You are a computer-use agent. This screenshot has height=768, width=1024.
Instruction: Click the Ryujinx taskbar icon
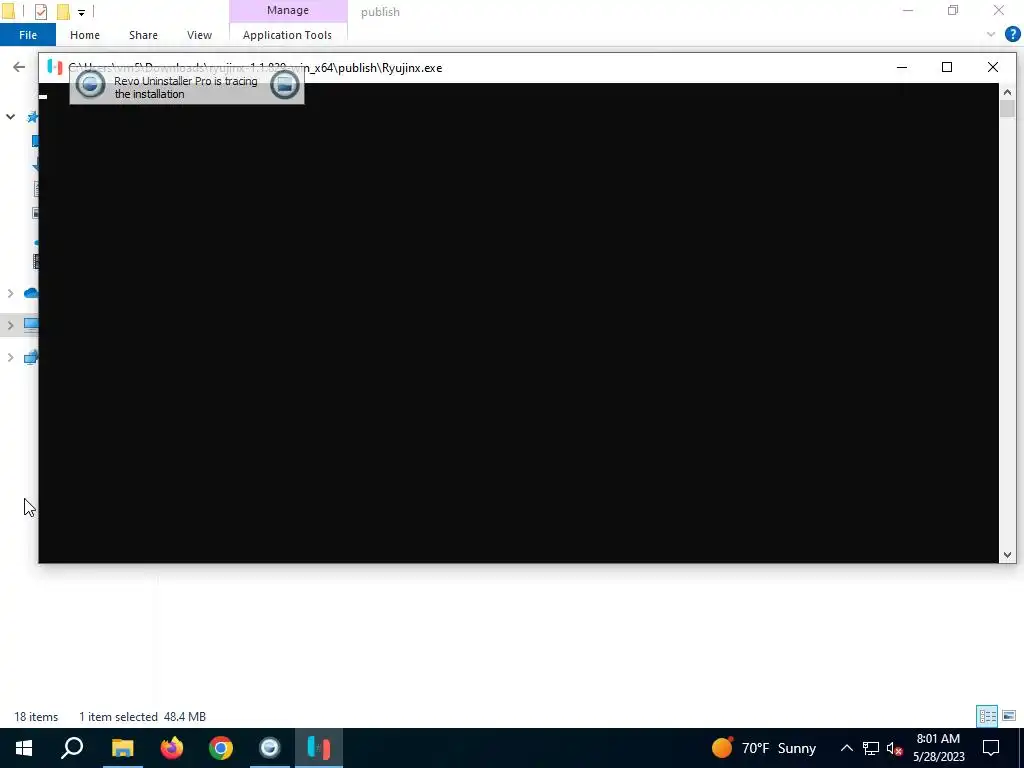point(319,748)
